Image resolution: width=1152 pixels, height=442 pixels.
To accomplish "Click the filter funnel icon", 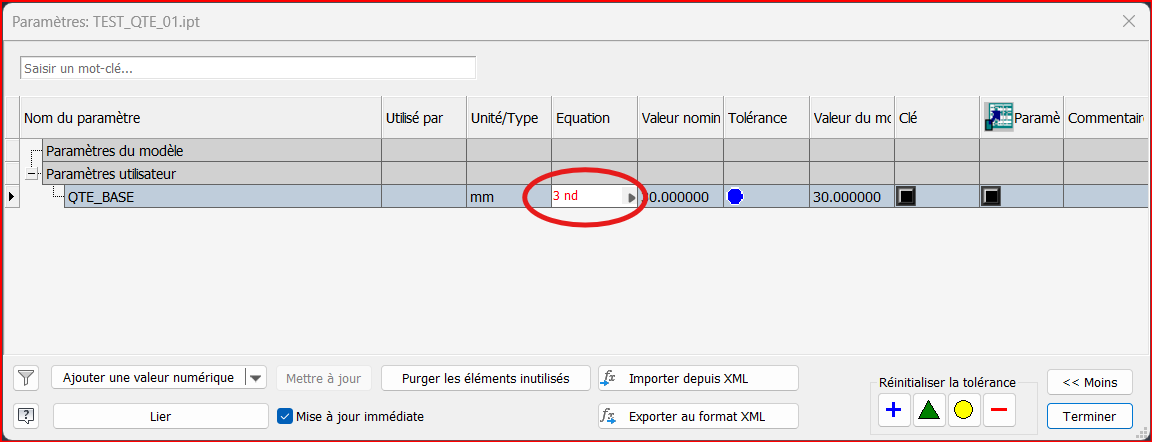I will point(27,378).
